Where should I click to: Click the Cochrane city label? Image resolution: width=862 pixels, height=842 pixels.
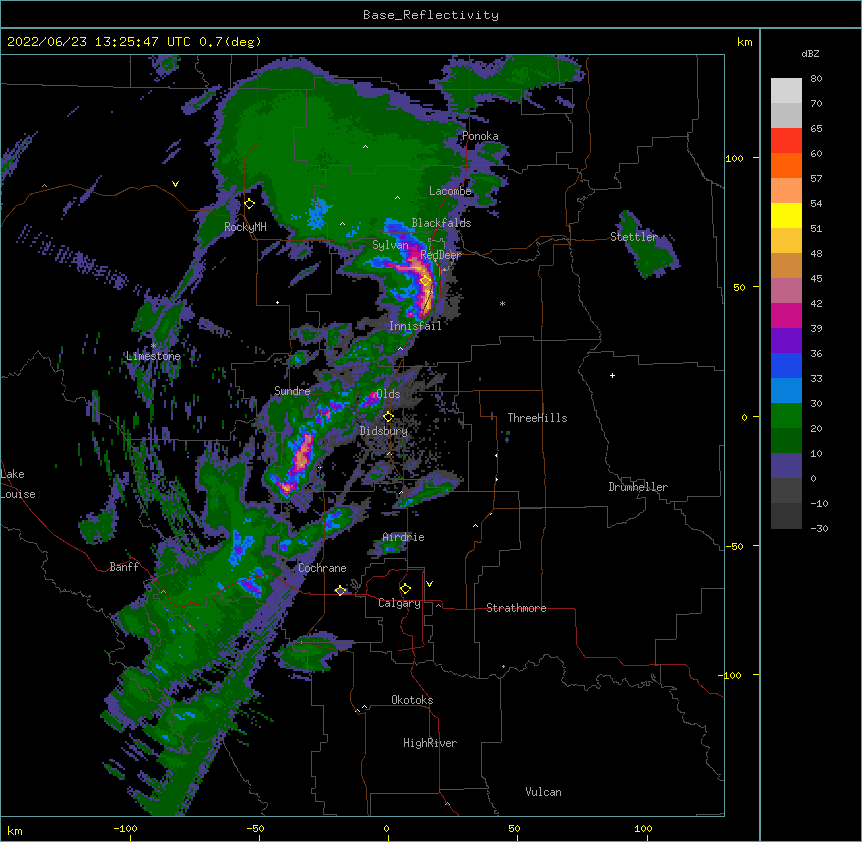coord(322,568)
